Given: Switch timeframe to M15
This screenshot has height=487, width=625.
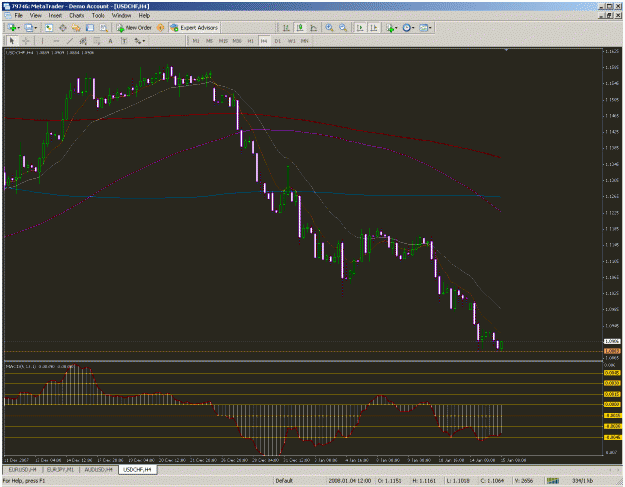Looking at the screenshot, I should tap(223, 41).
